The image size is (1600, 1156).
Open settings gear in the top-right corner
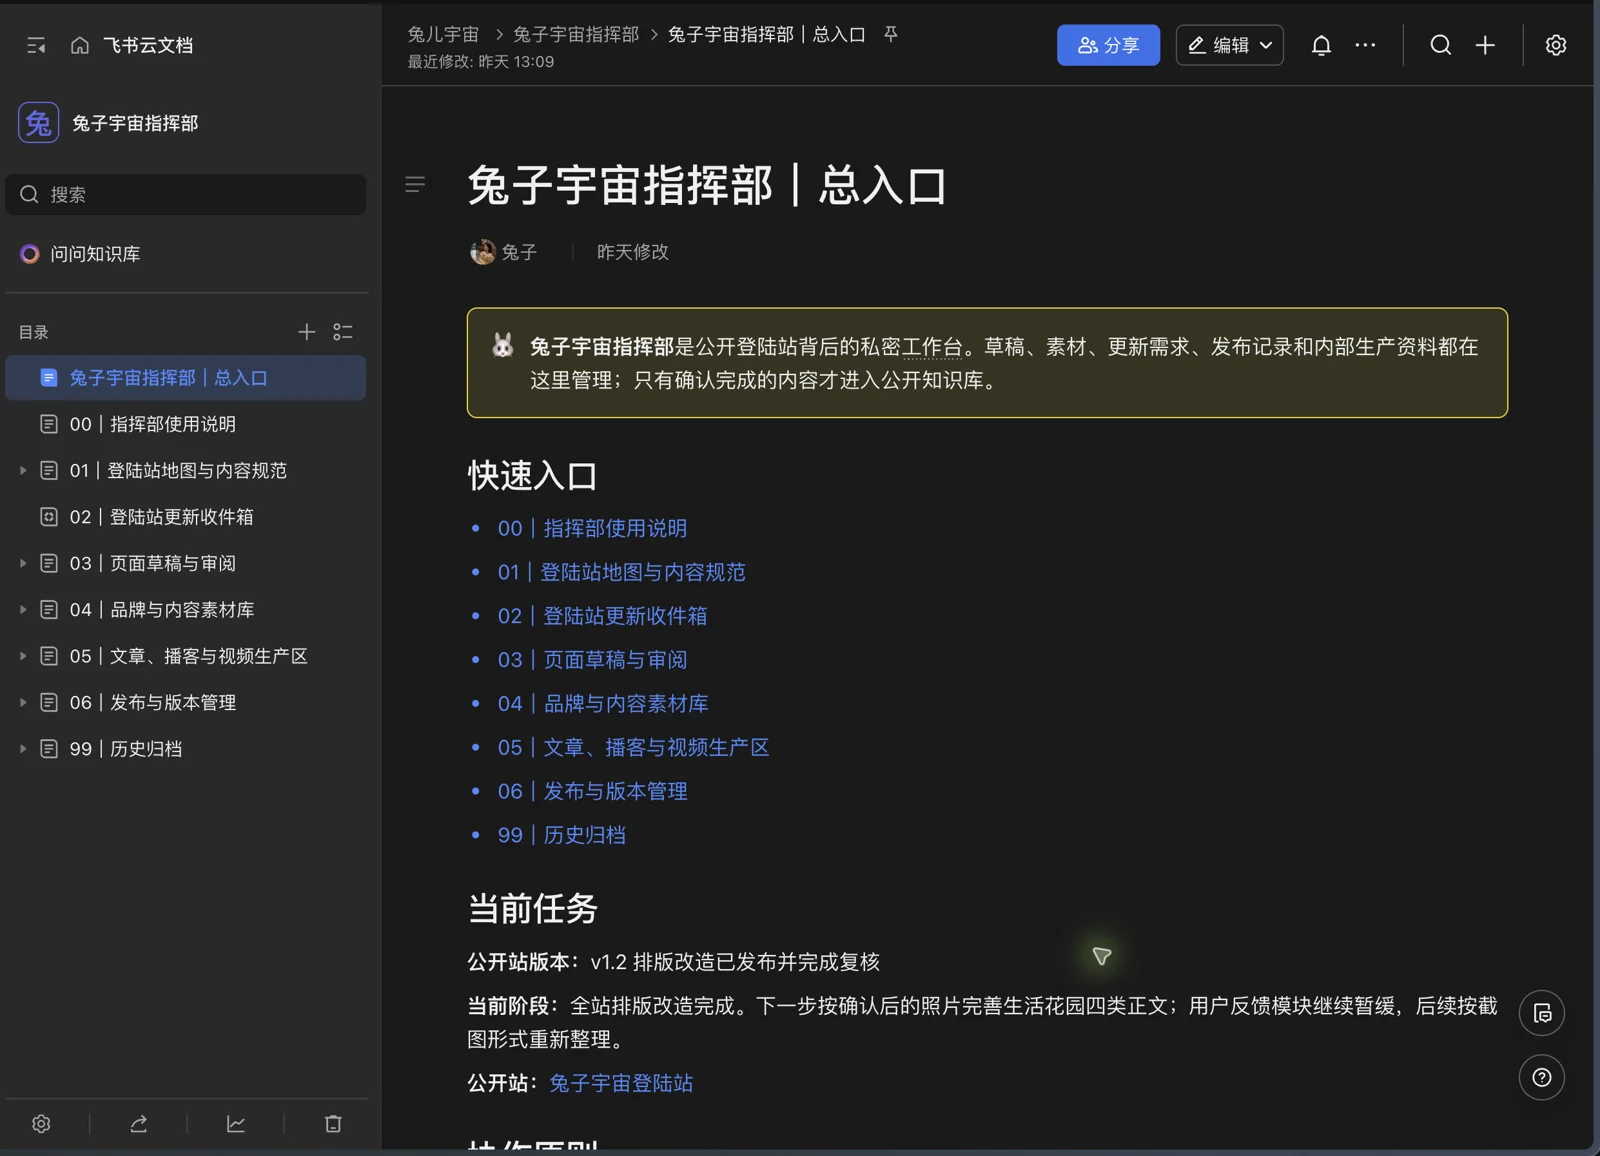pyautogui.click(x=1556, y=45)
